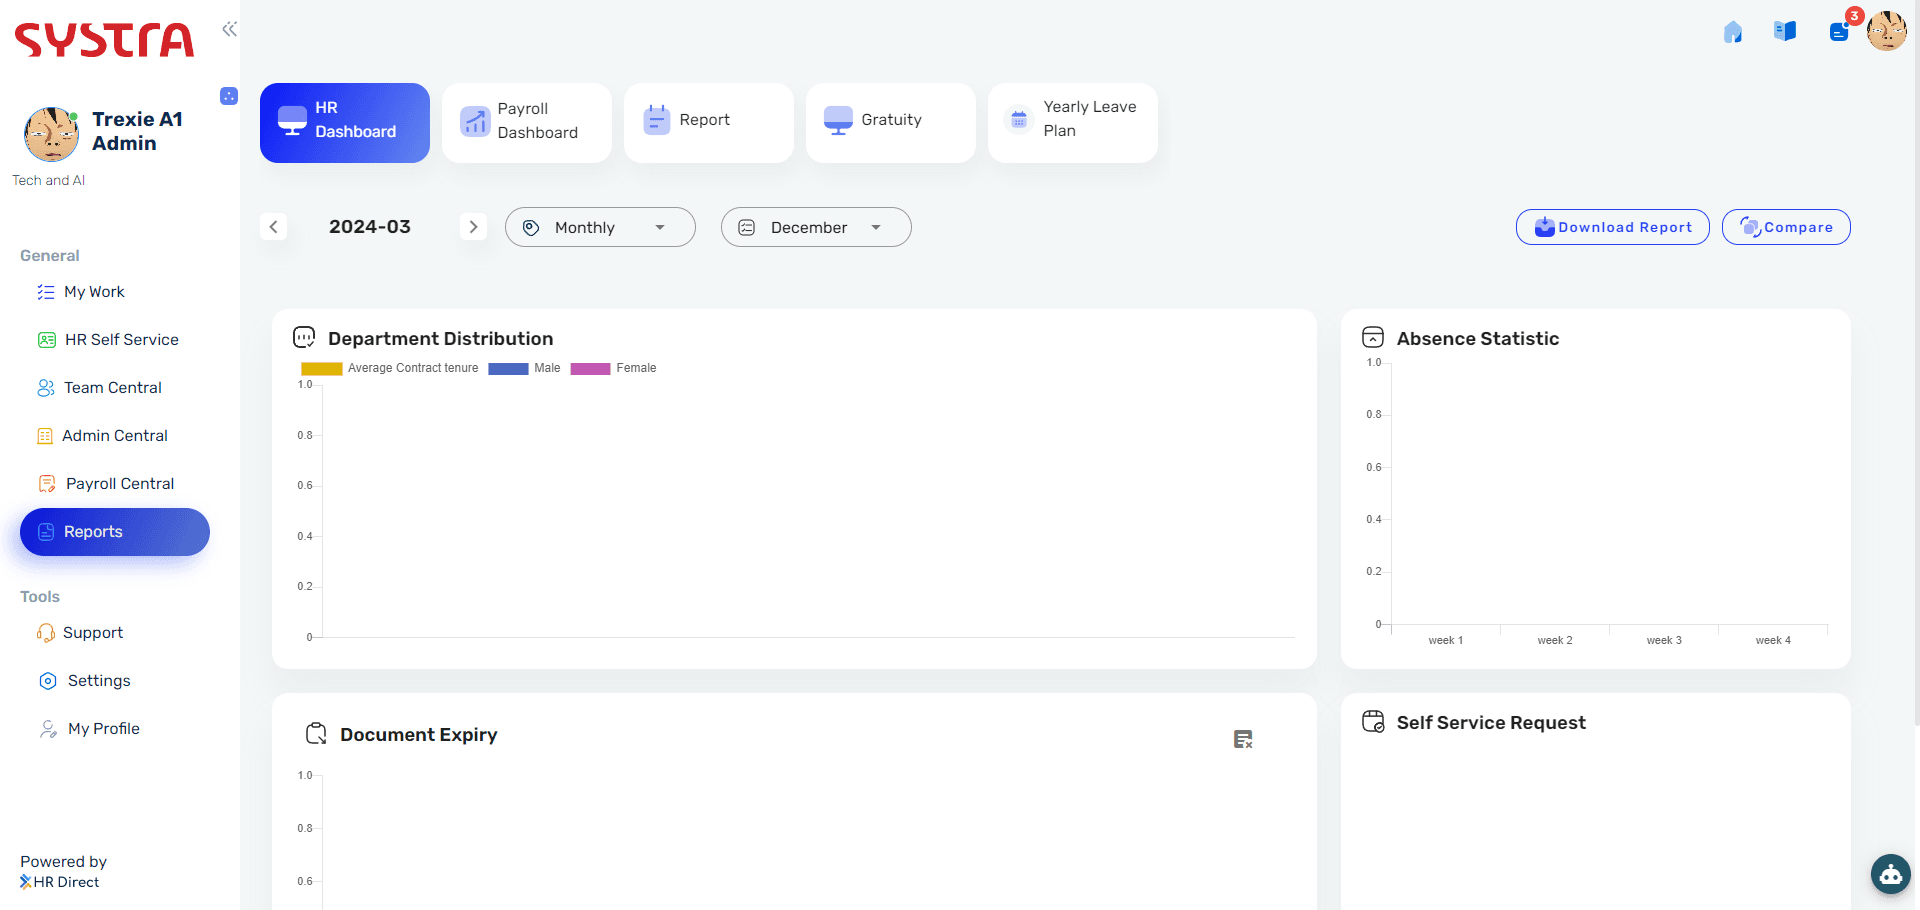This screenshot has height=910, width=1920.
Task: Open the user avatar menu top right
Action: tap(1887, 31)
